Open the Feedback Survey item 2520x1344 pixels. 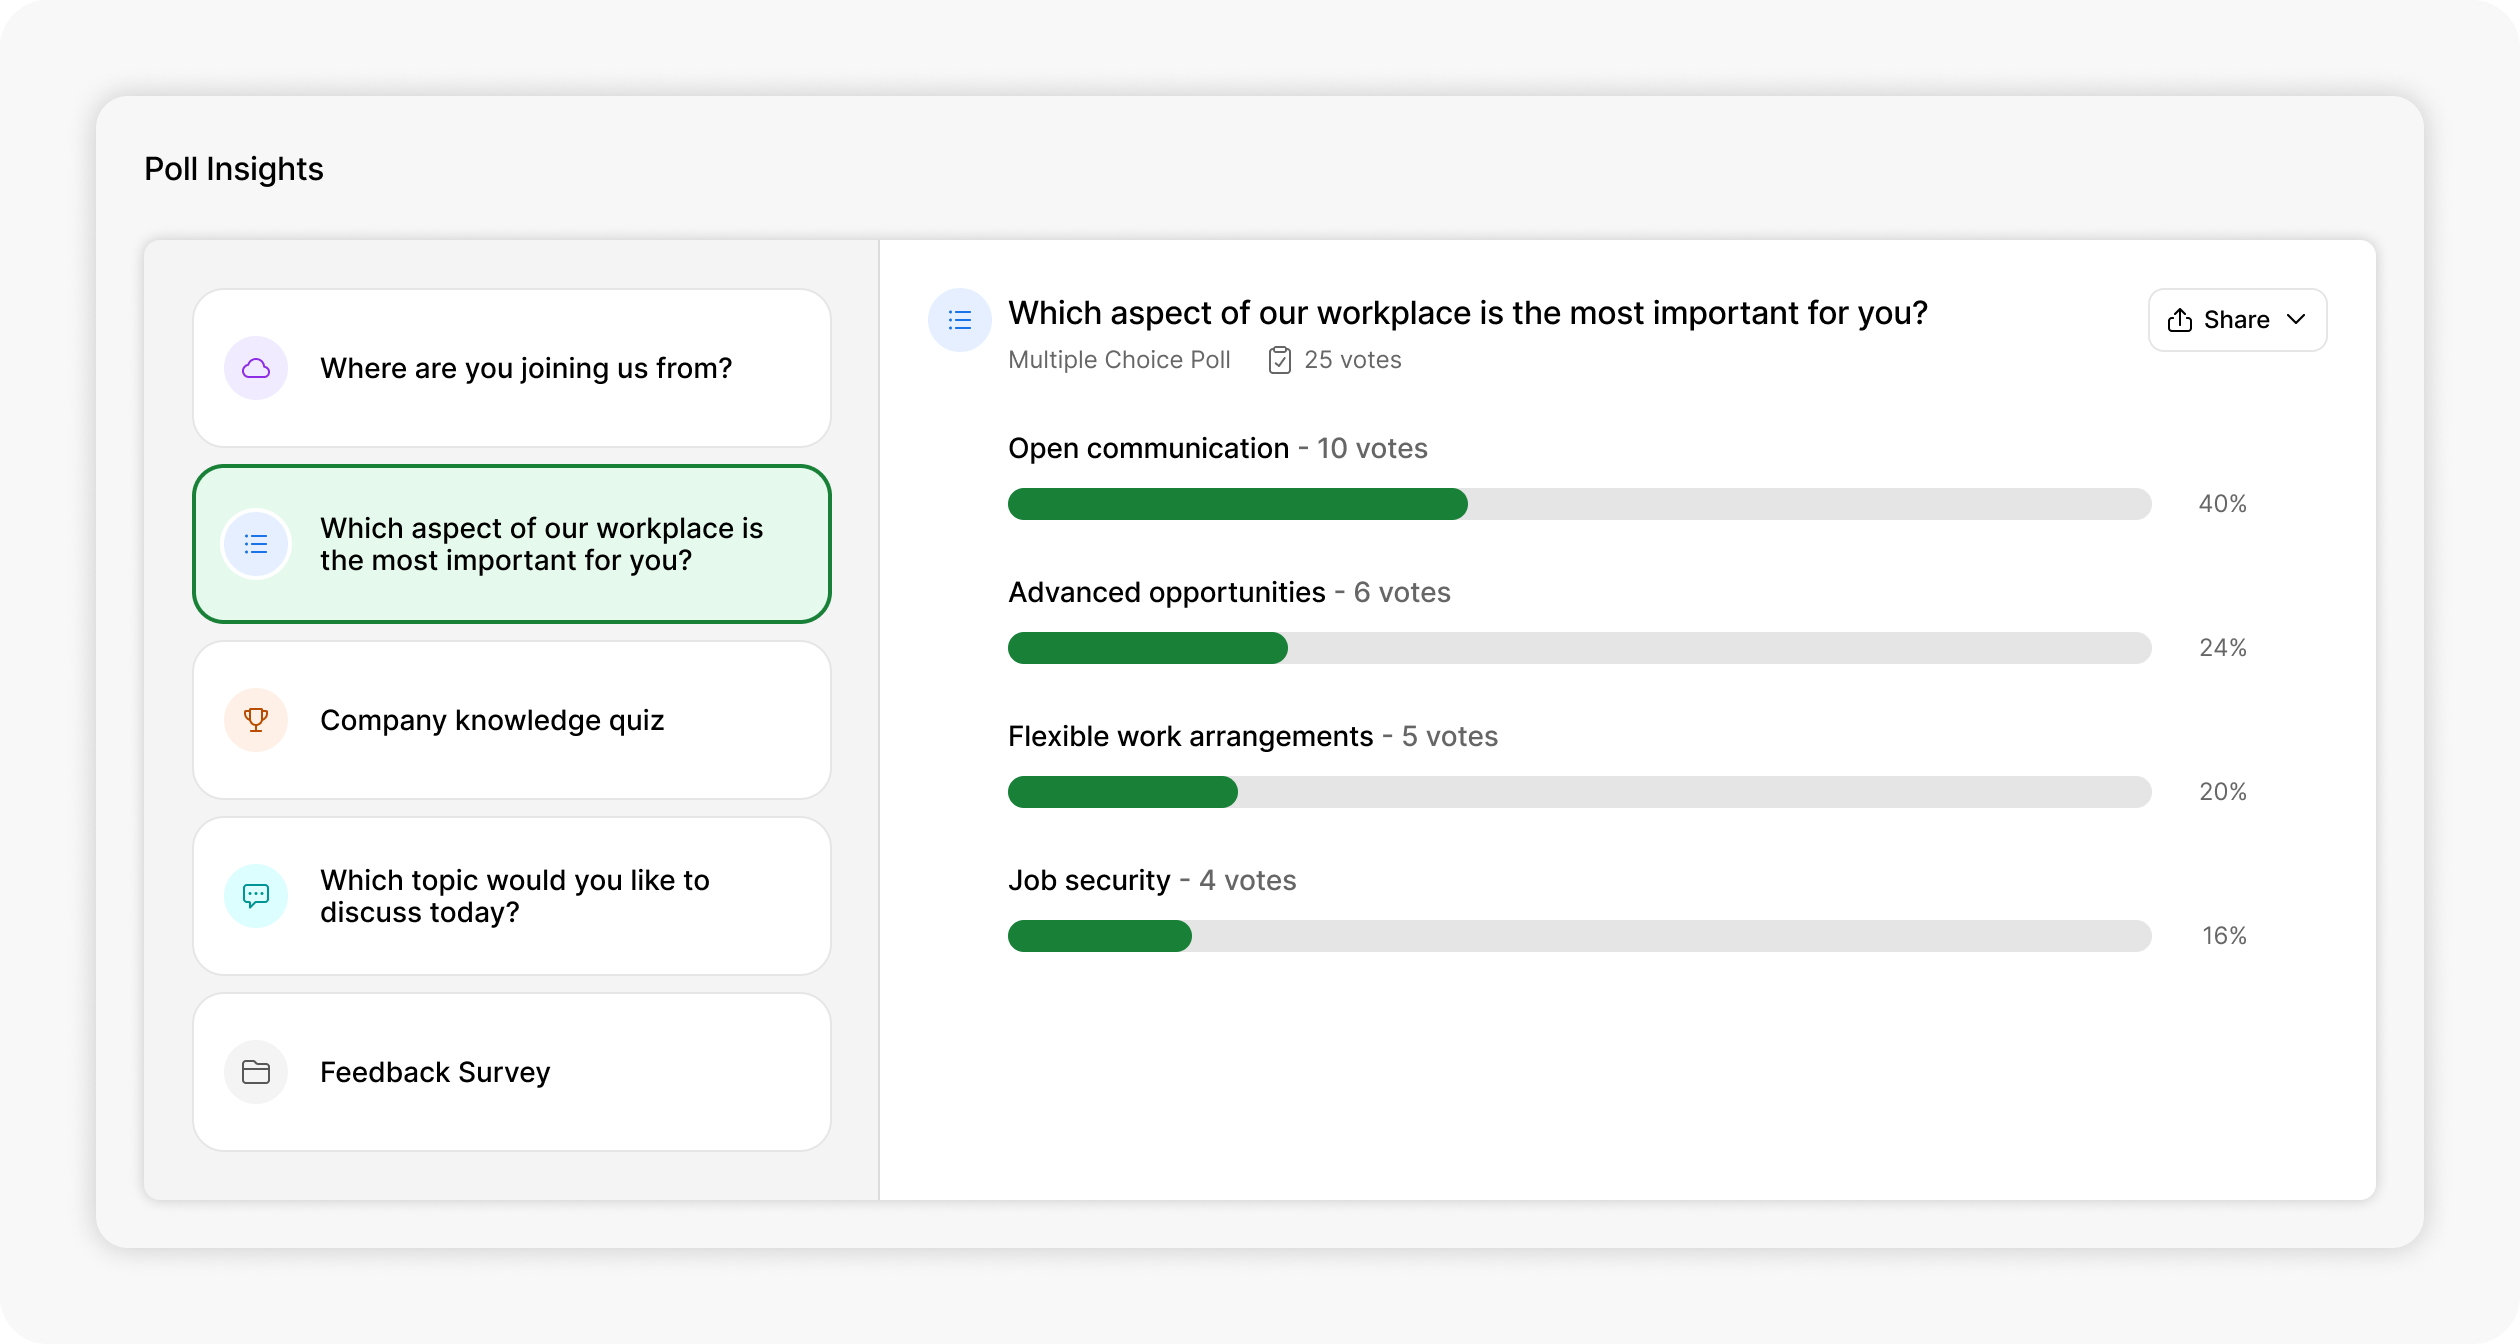pos(512,1072)
